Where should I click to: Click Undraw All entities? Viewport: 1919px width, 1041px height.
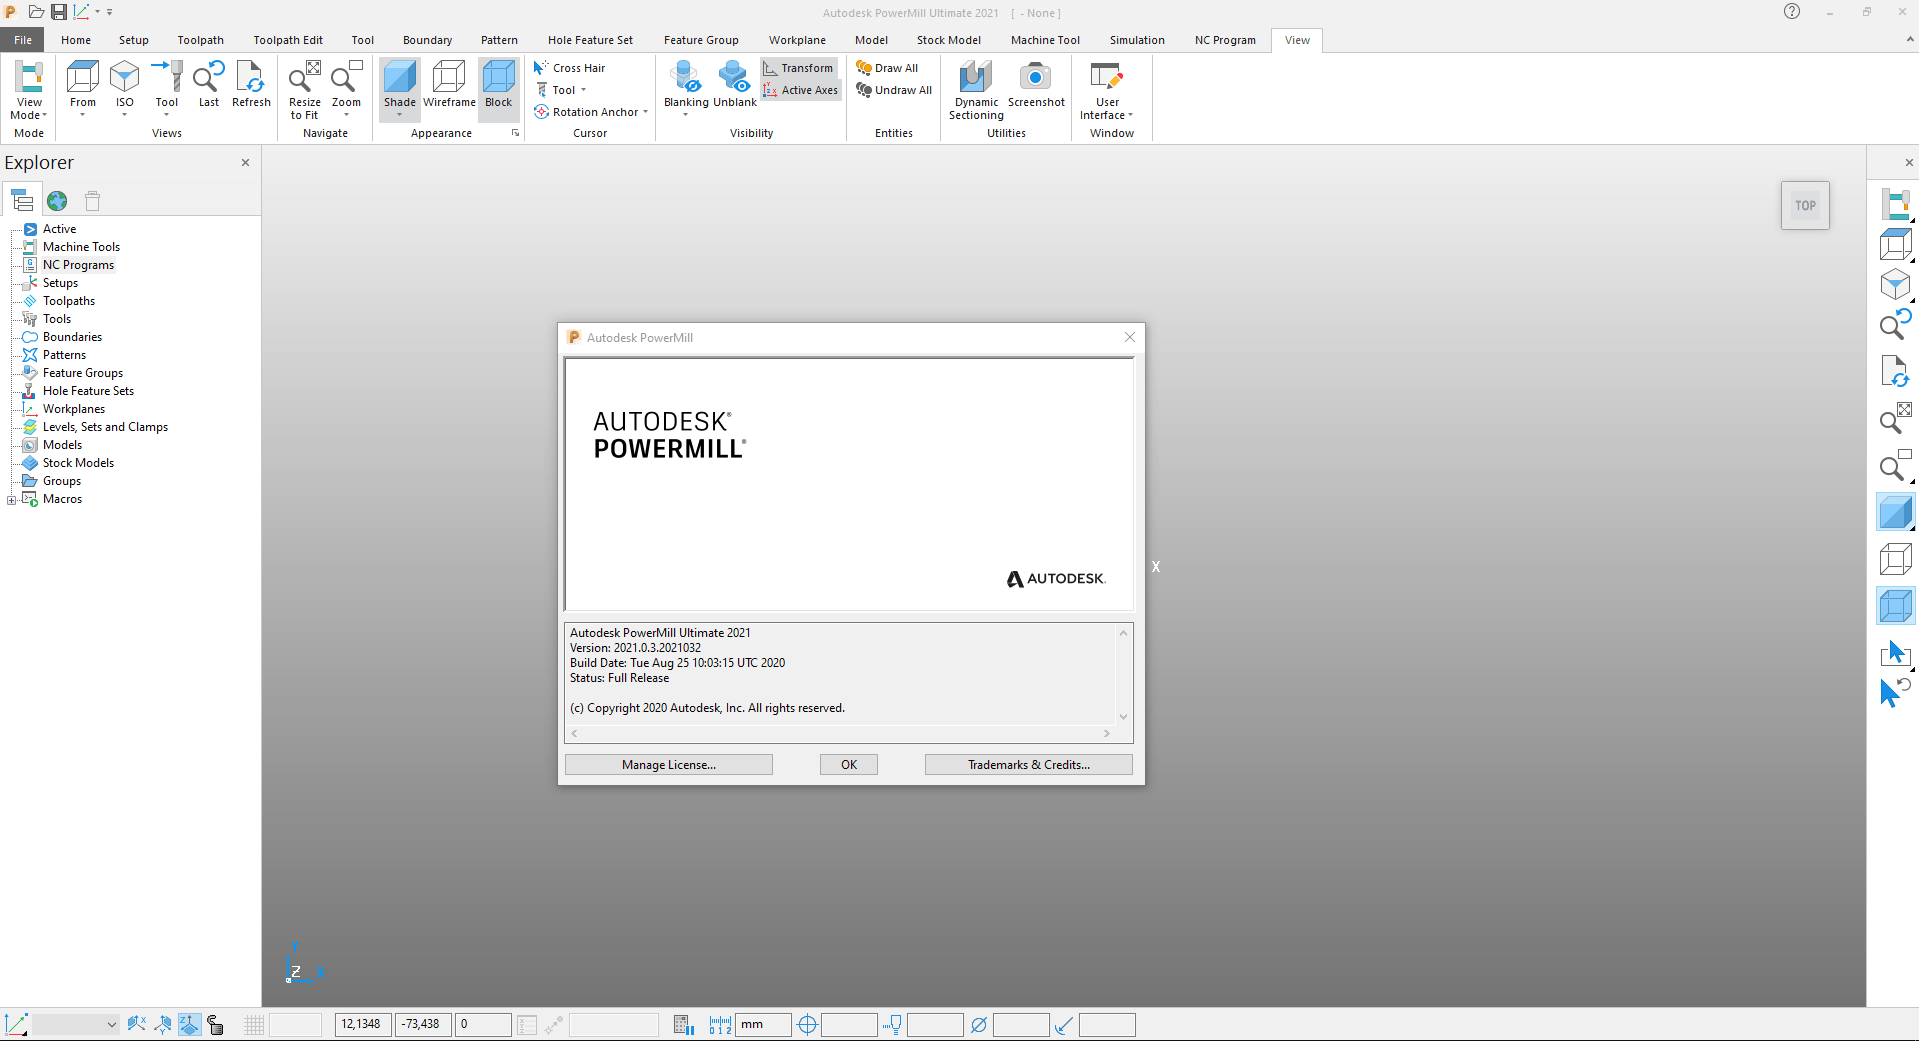coord(894,90)
